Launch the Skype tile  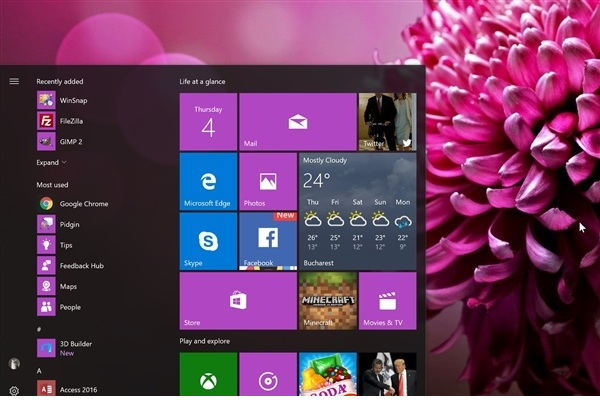point(208,241)
